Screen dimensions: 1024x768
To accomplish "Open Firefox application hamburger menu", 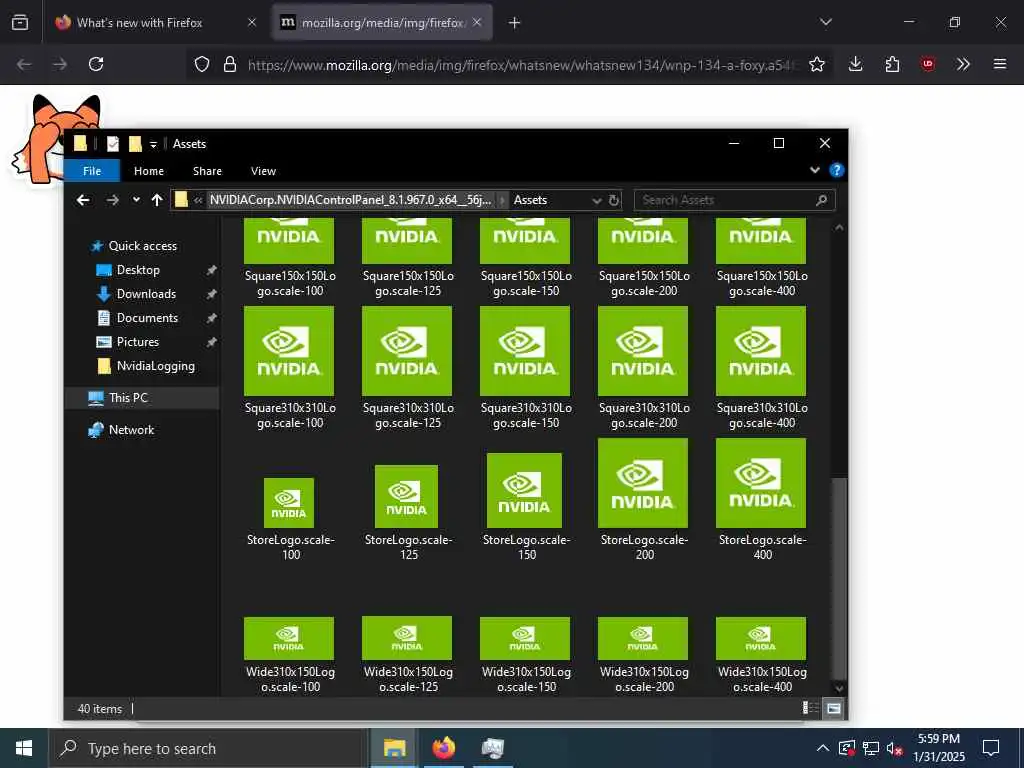I will (x=999, y=64).
